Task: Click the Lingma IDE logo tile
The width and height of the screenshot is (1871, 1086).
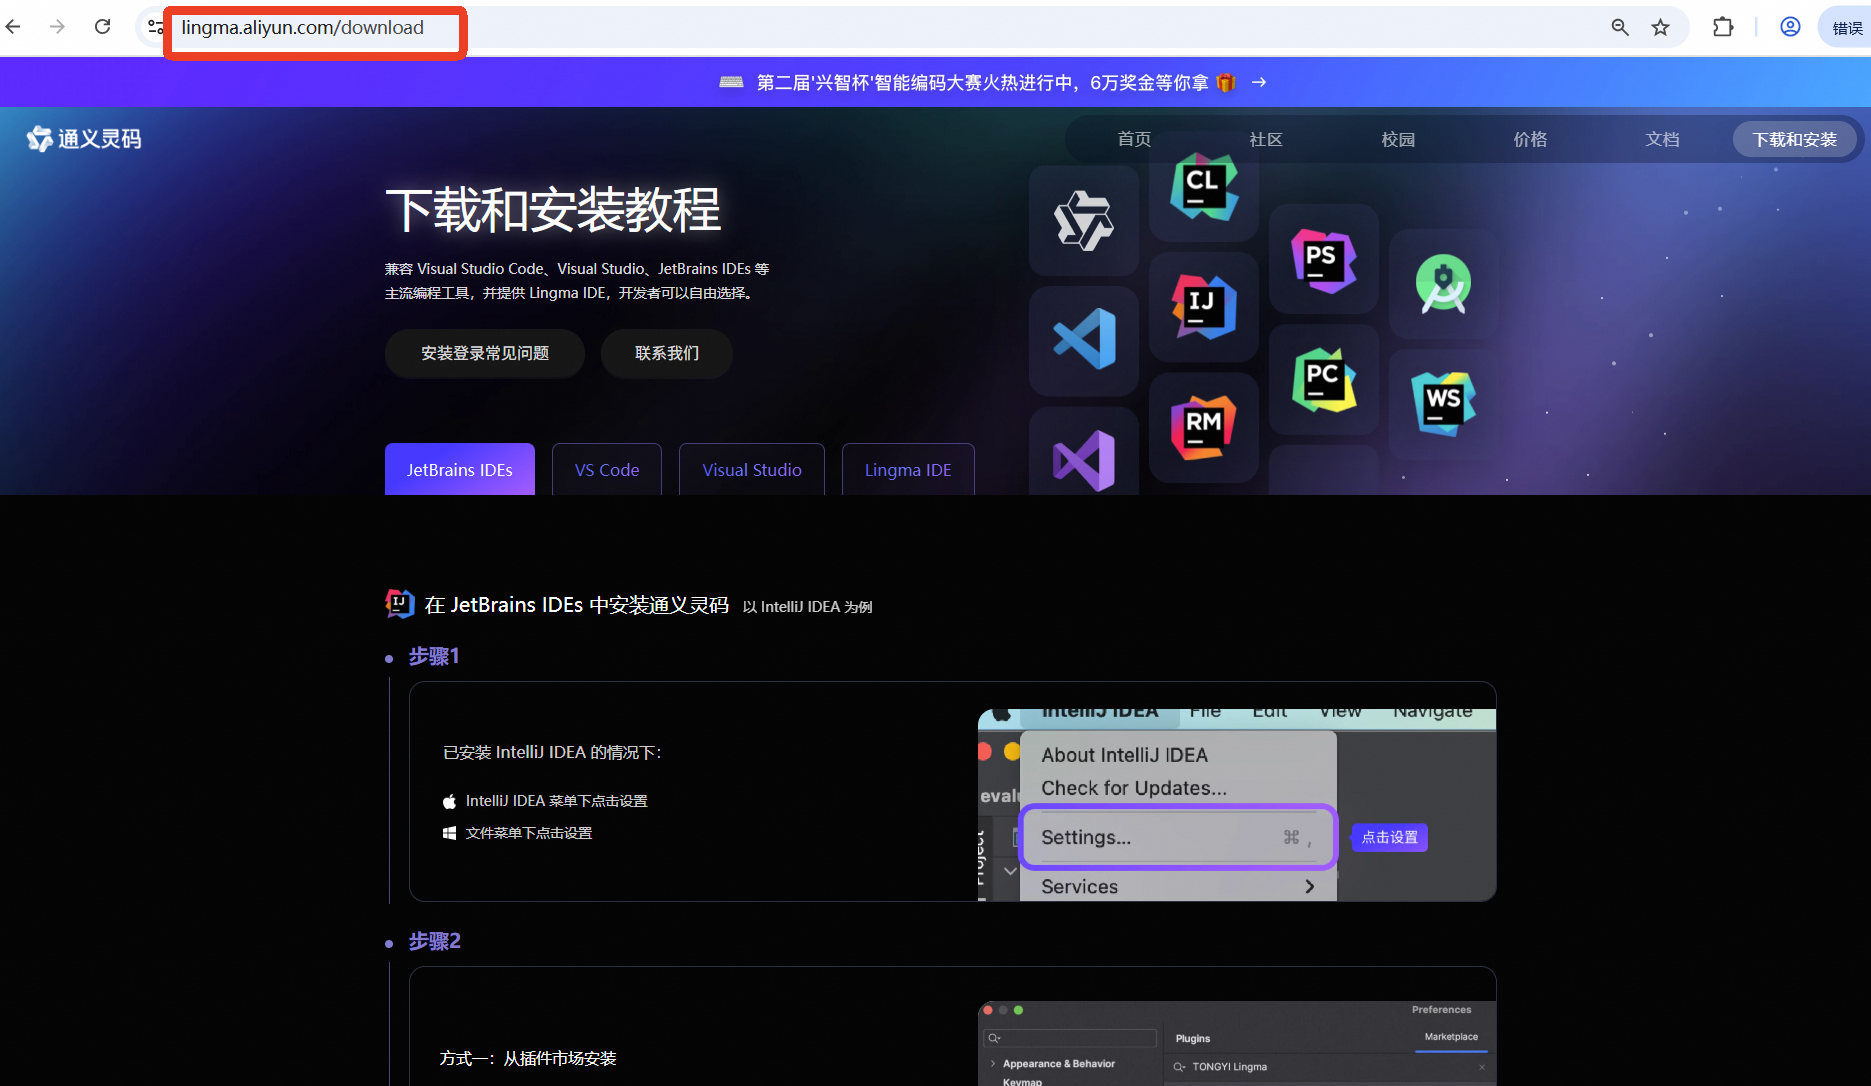Action: pos(1084,221)
